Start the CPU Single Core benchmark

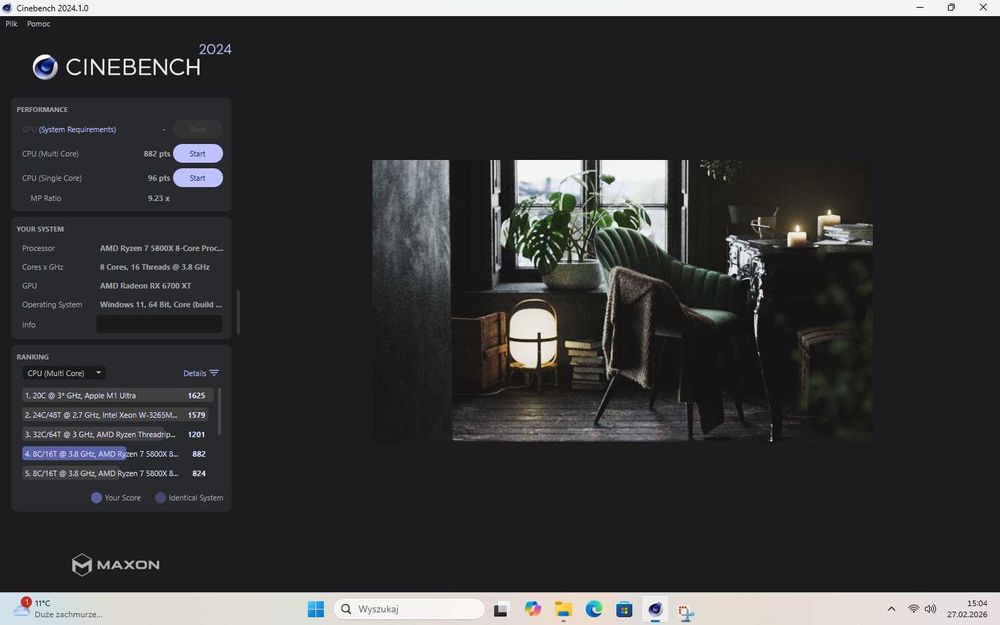coord(198,178)
